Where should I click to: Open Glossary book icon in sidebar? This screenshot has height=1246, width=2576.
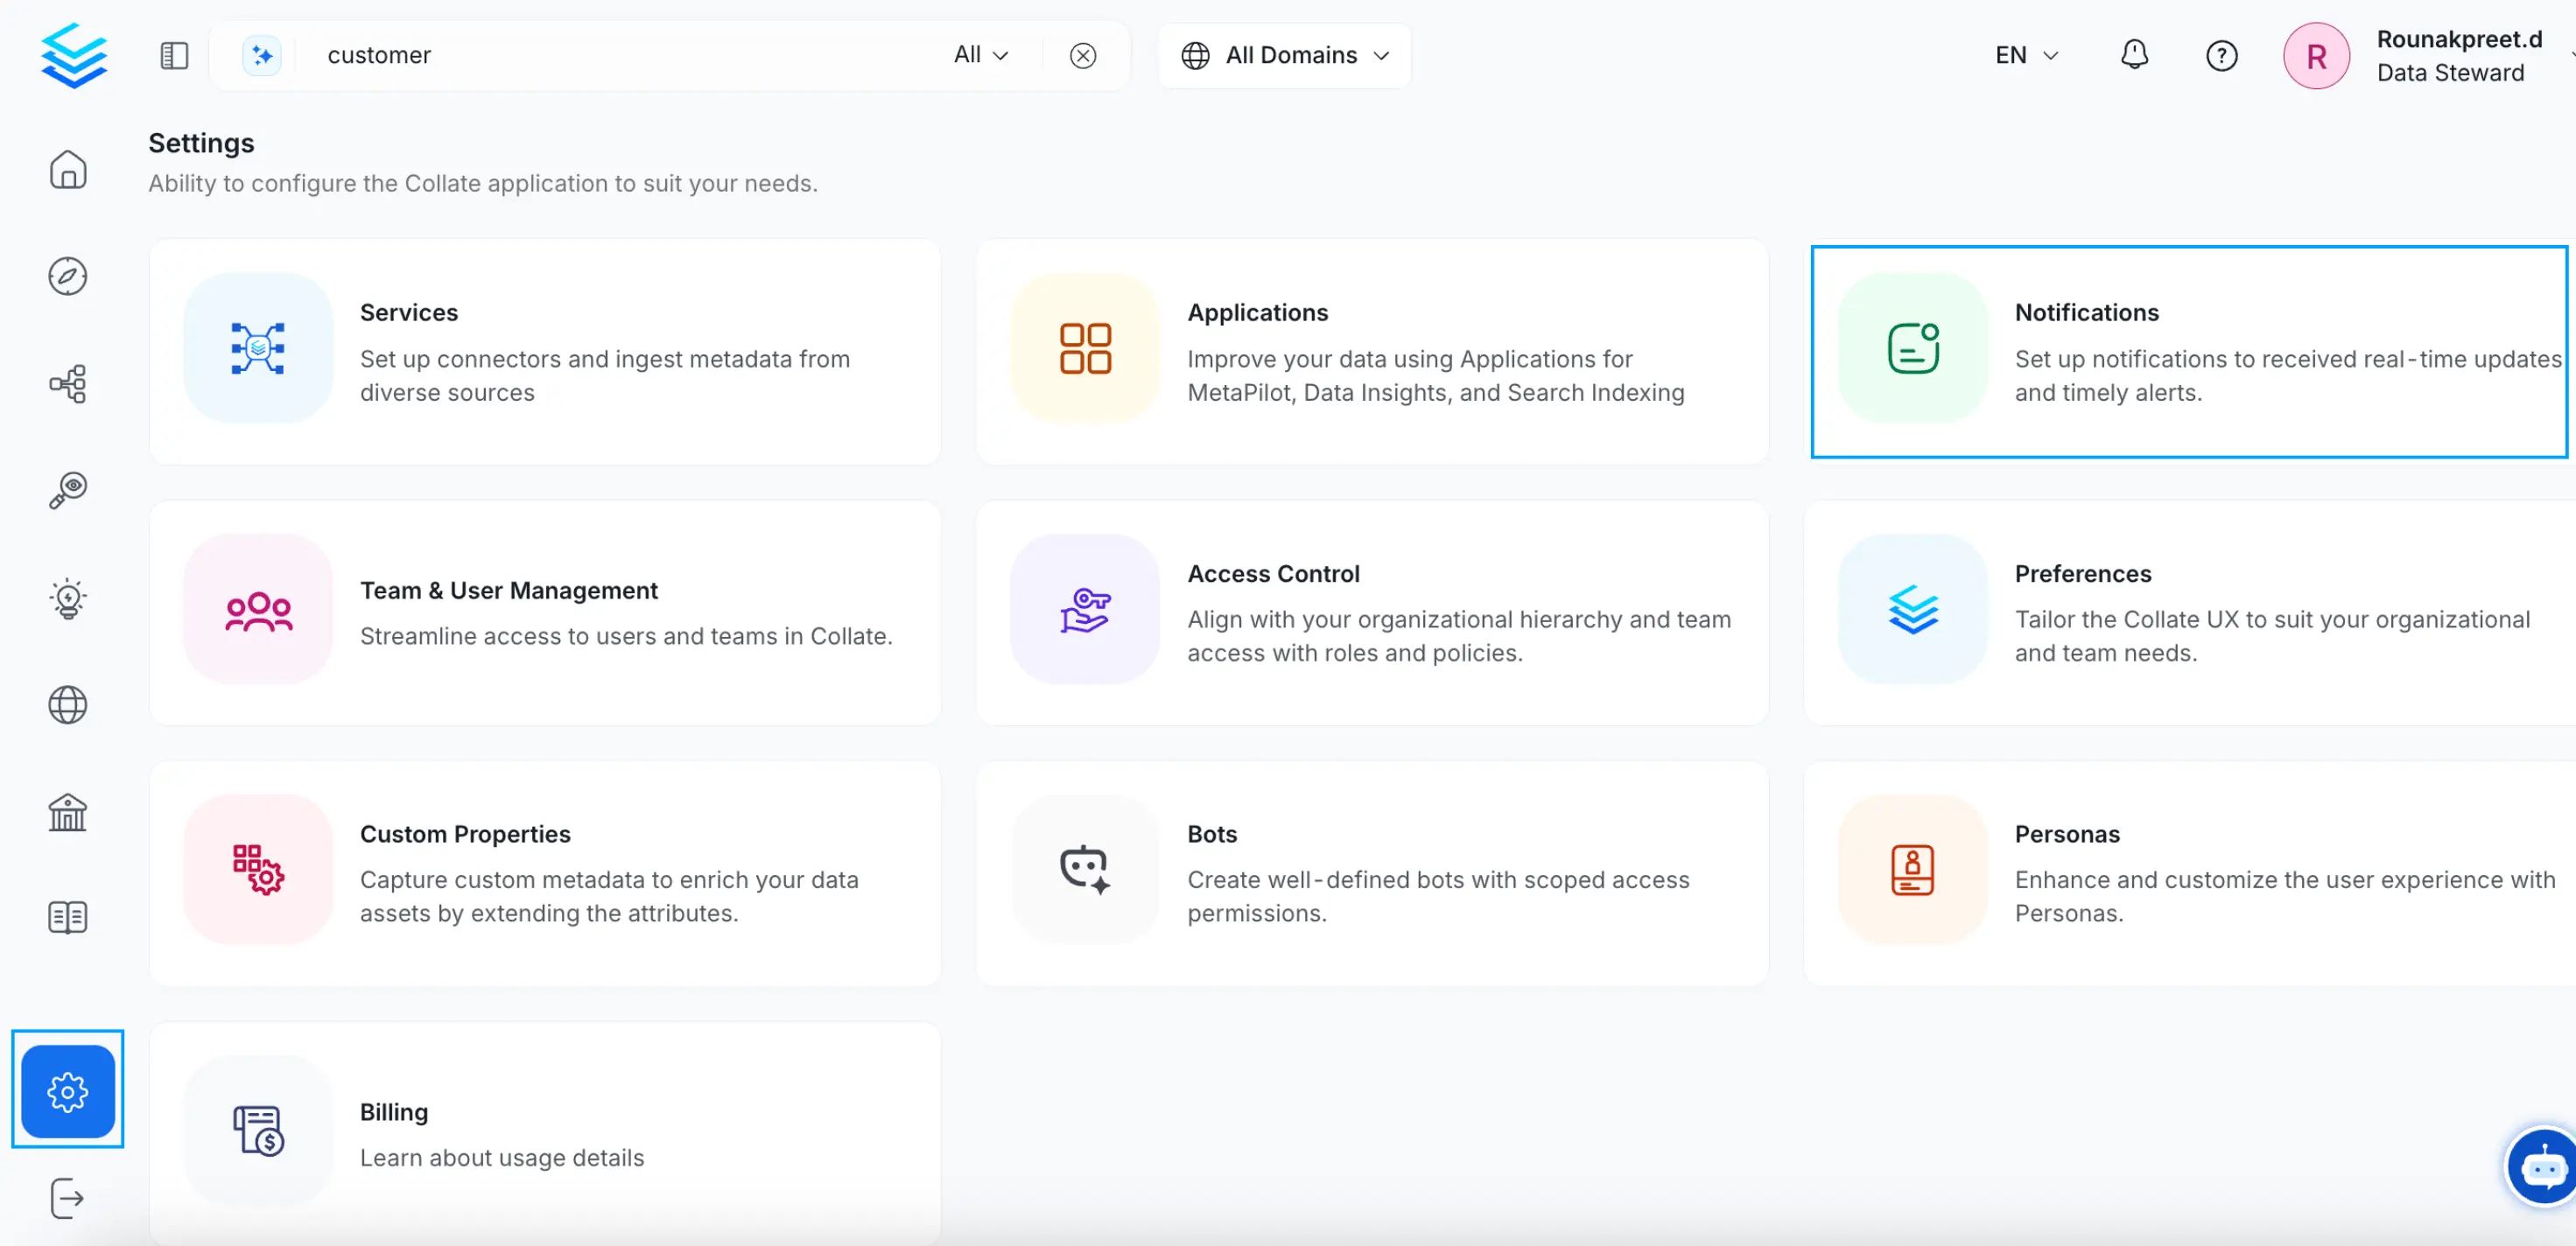(x=68, y=917)
